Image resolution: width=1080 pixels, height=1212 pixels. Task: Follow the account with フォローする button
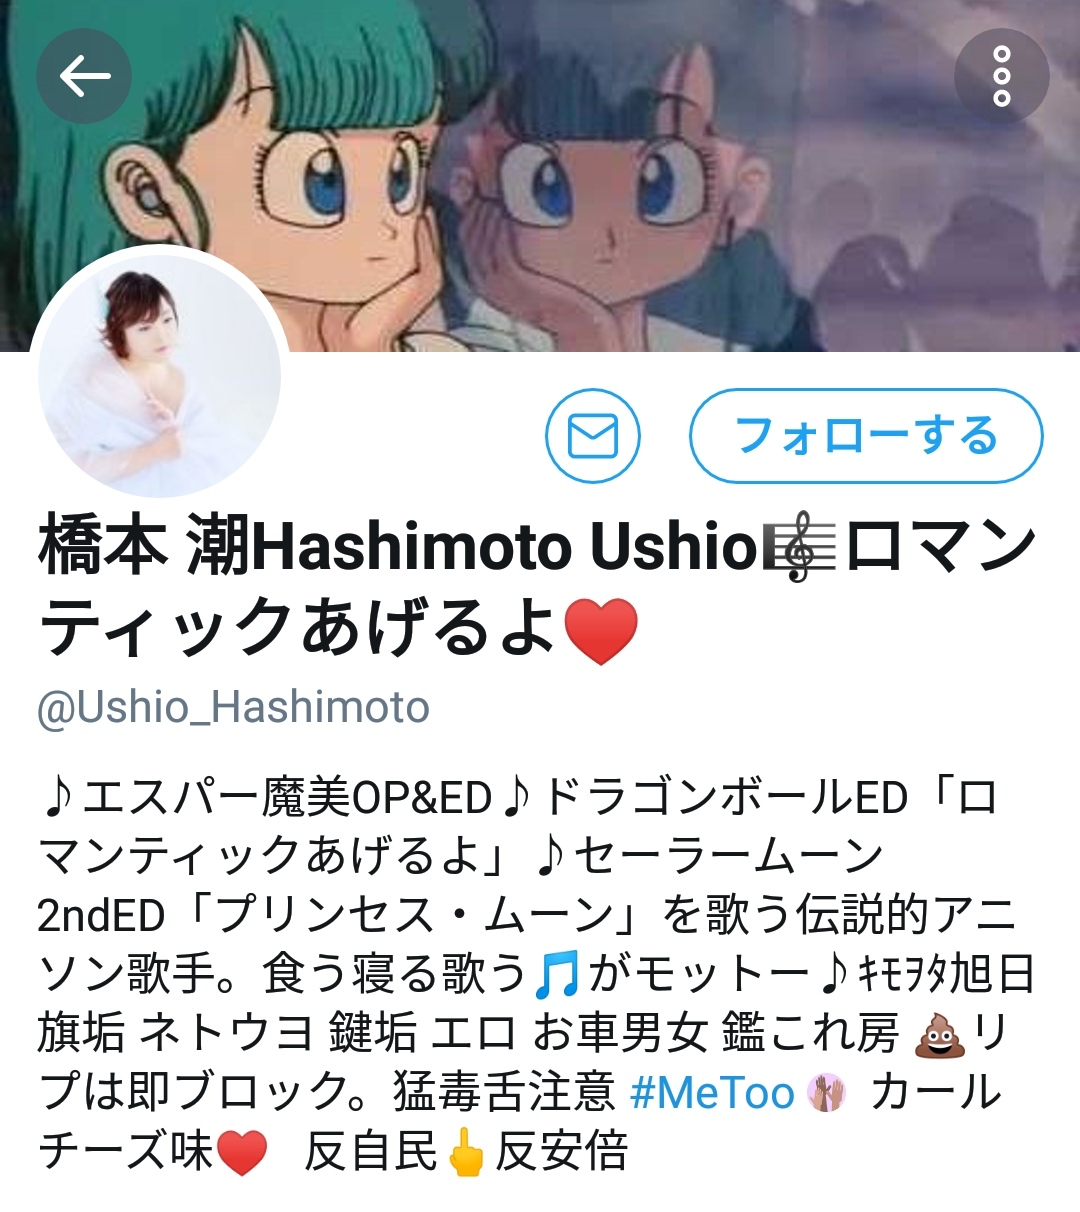pos(866,436)
